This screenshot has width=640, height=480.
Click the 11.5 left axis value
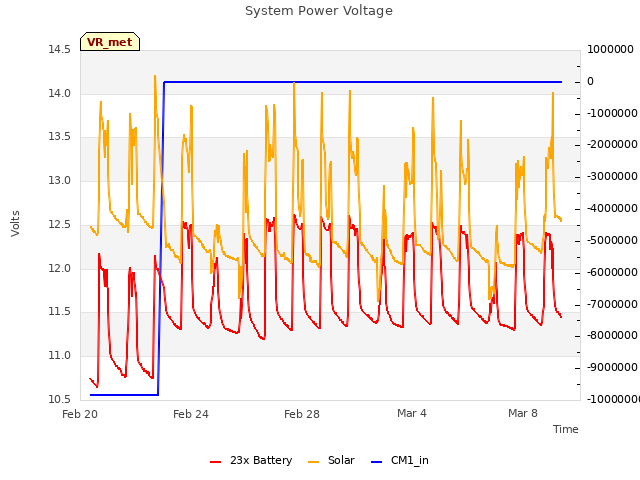(59, 311)
